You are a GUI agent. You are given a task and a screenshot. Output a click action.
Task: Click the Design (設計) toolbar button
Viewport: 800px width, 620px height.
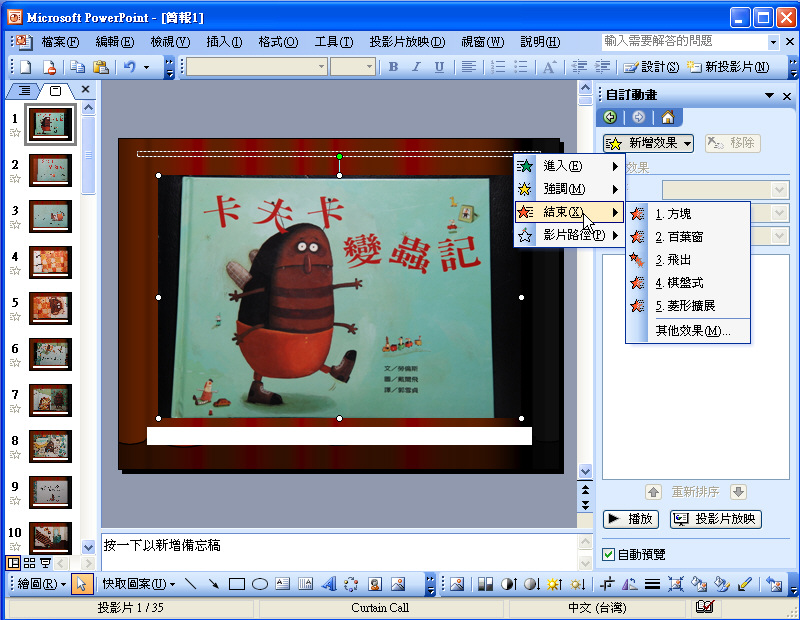(x=651, y=67)
